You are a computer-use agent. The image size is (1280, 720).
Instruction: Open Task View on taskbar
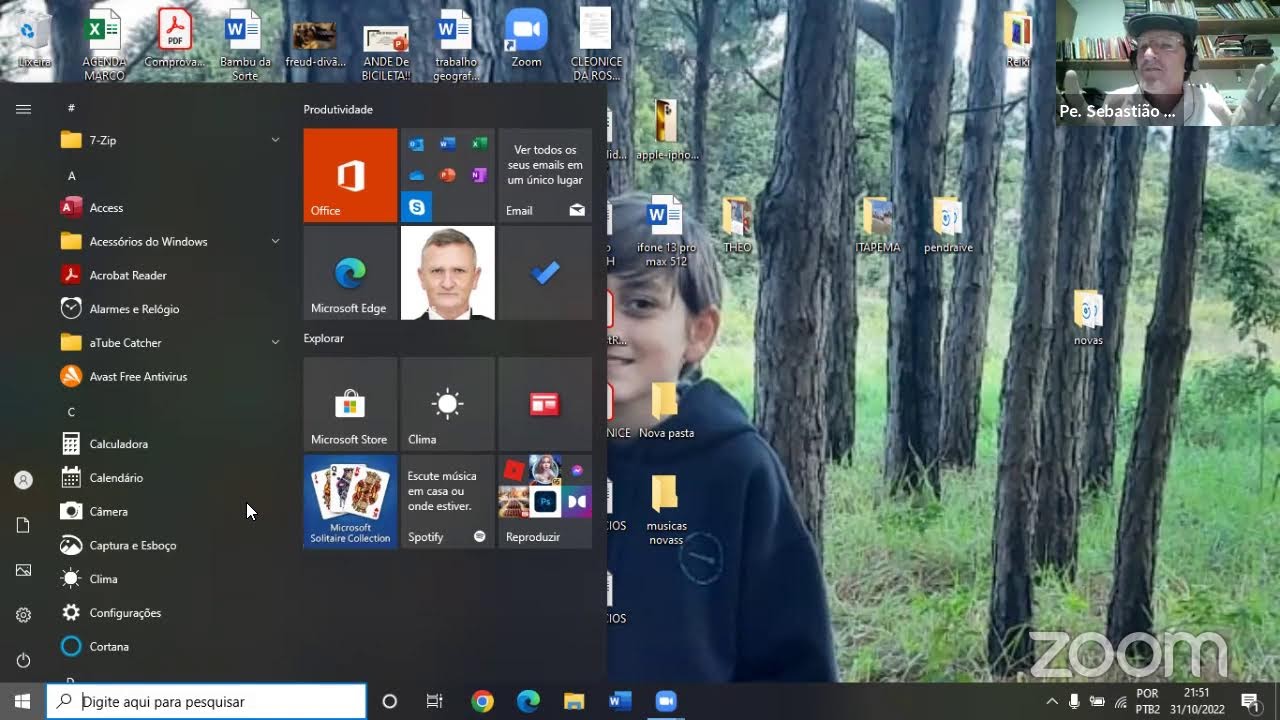point(434,701)
